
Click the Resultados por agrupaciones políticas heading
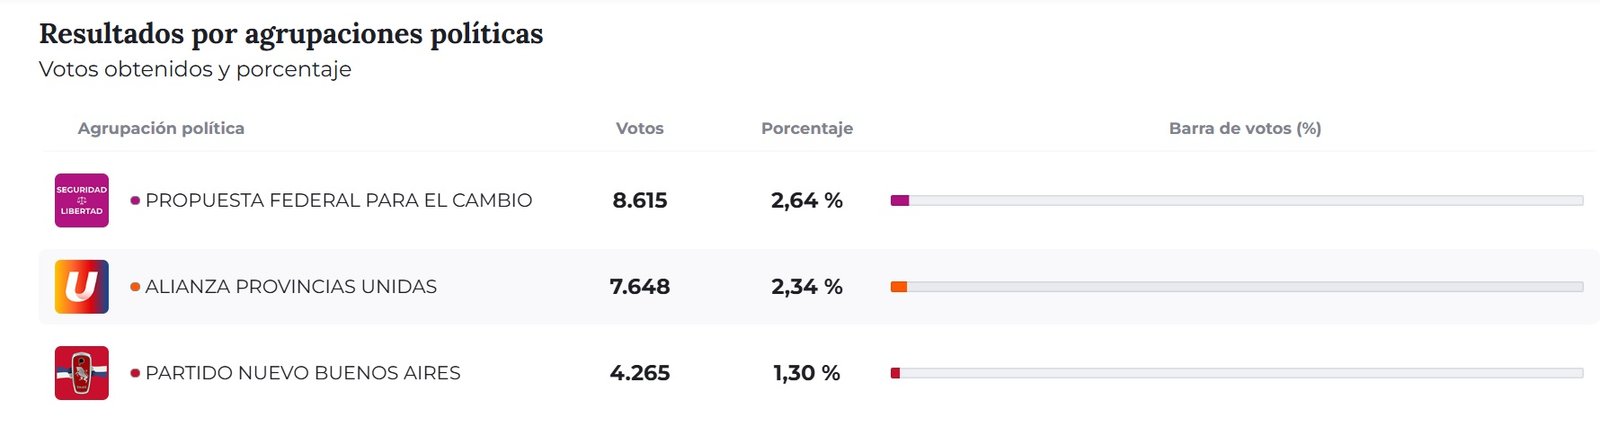[x=291, y=34]
